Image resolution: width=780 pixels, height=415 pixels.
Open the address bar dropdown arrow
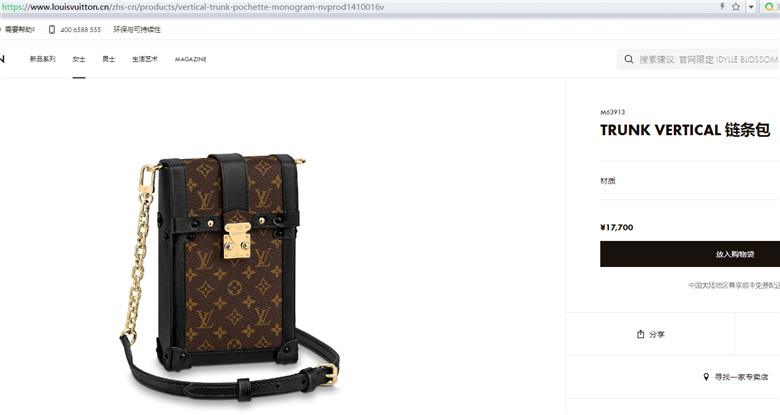[751, 7]
